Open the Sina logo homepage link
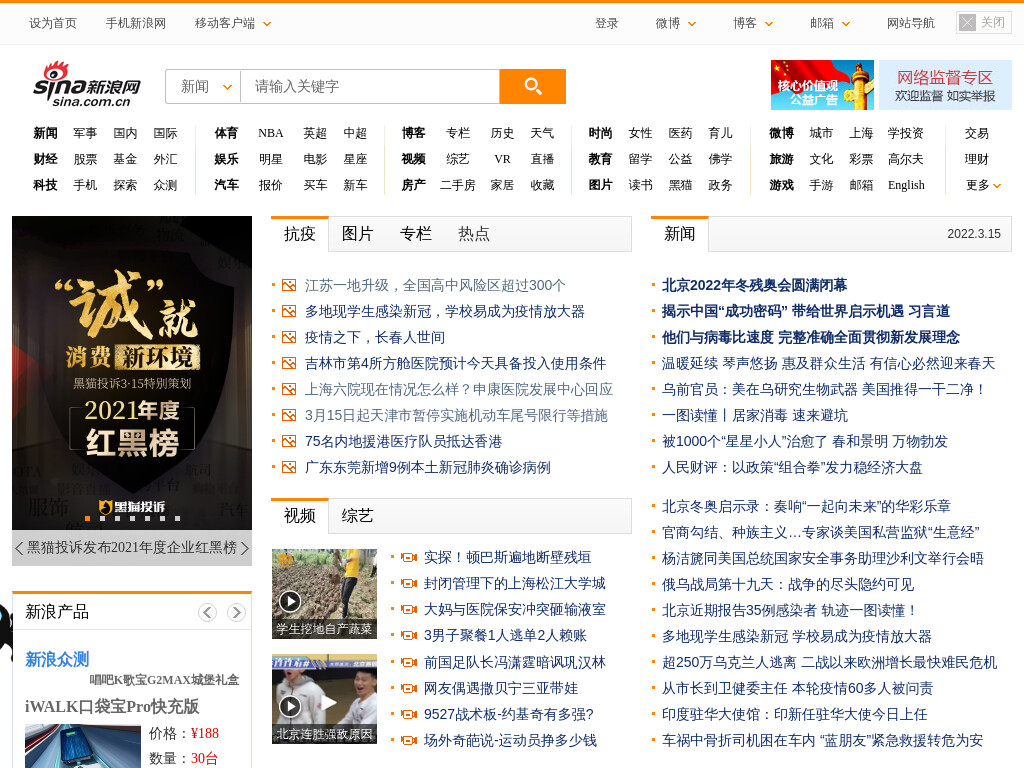This screenshot has height=768, width=1024. click(x=87, y=85)
